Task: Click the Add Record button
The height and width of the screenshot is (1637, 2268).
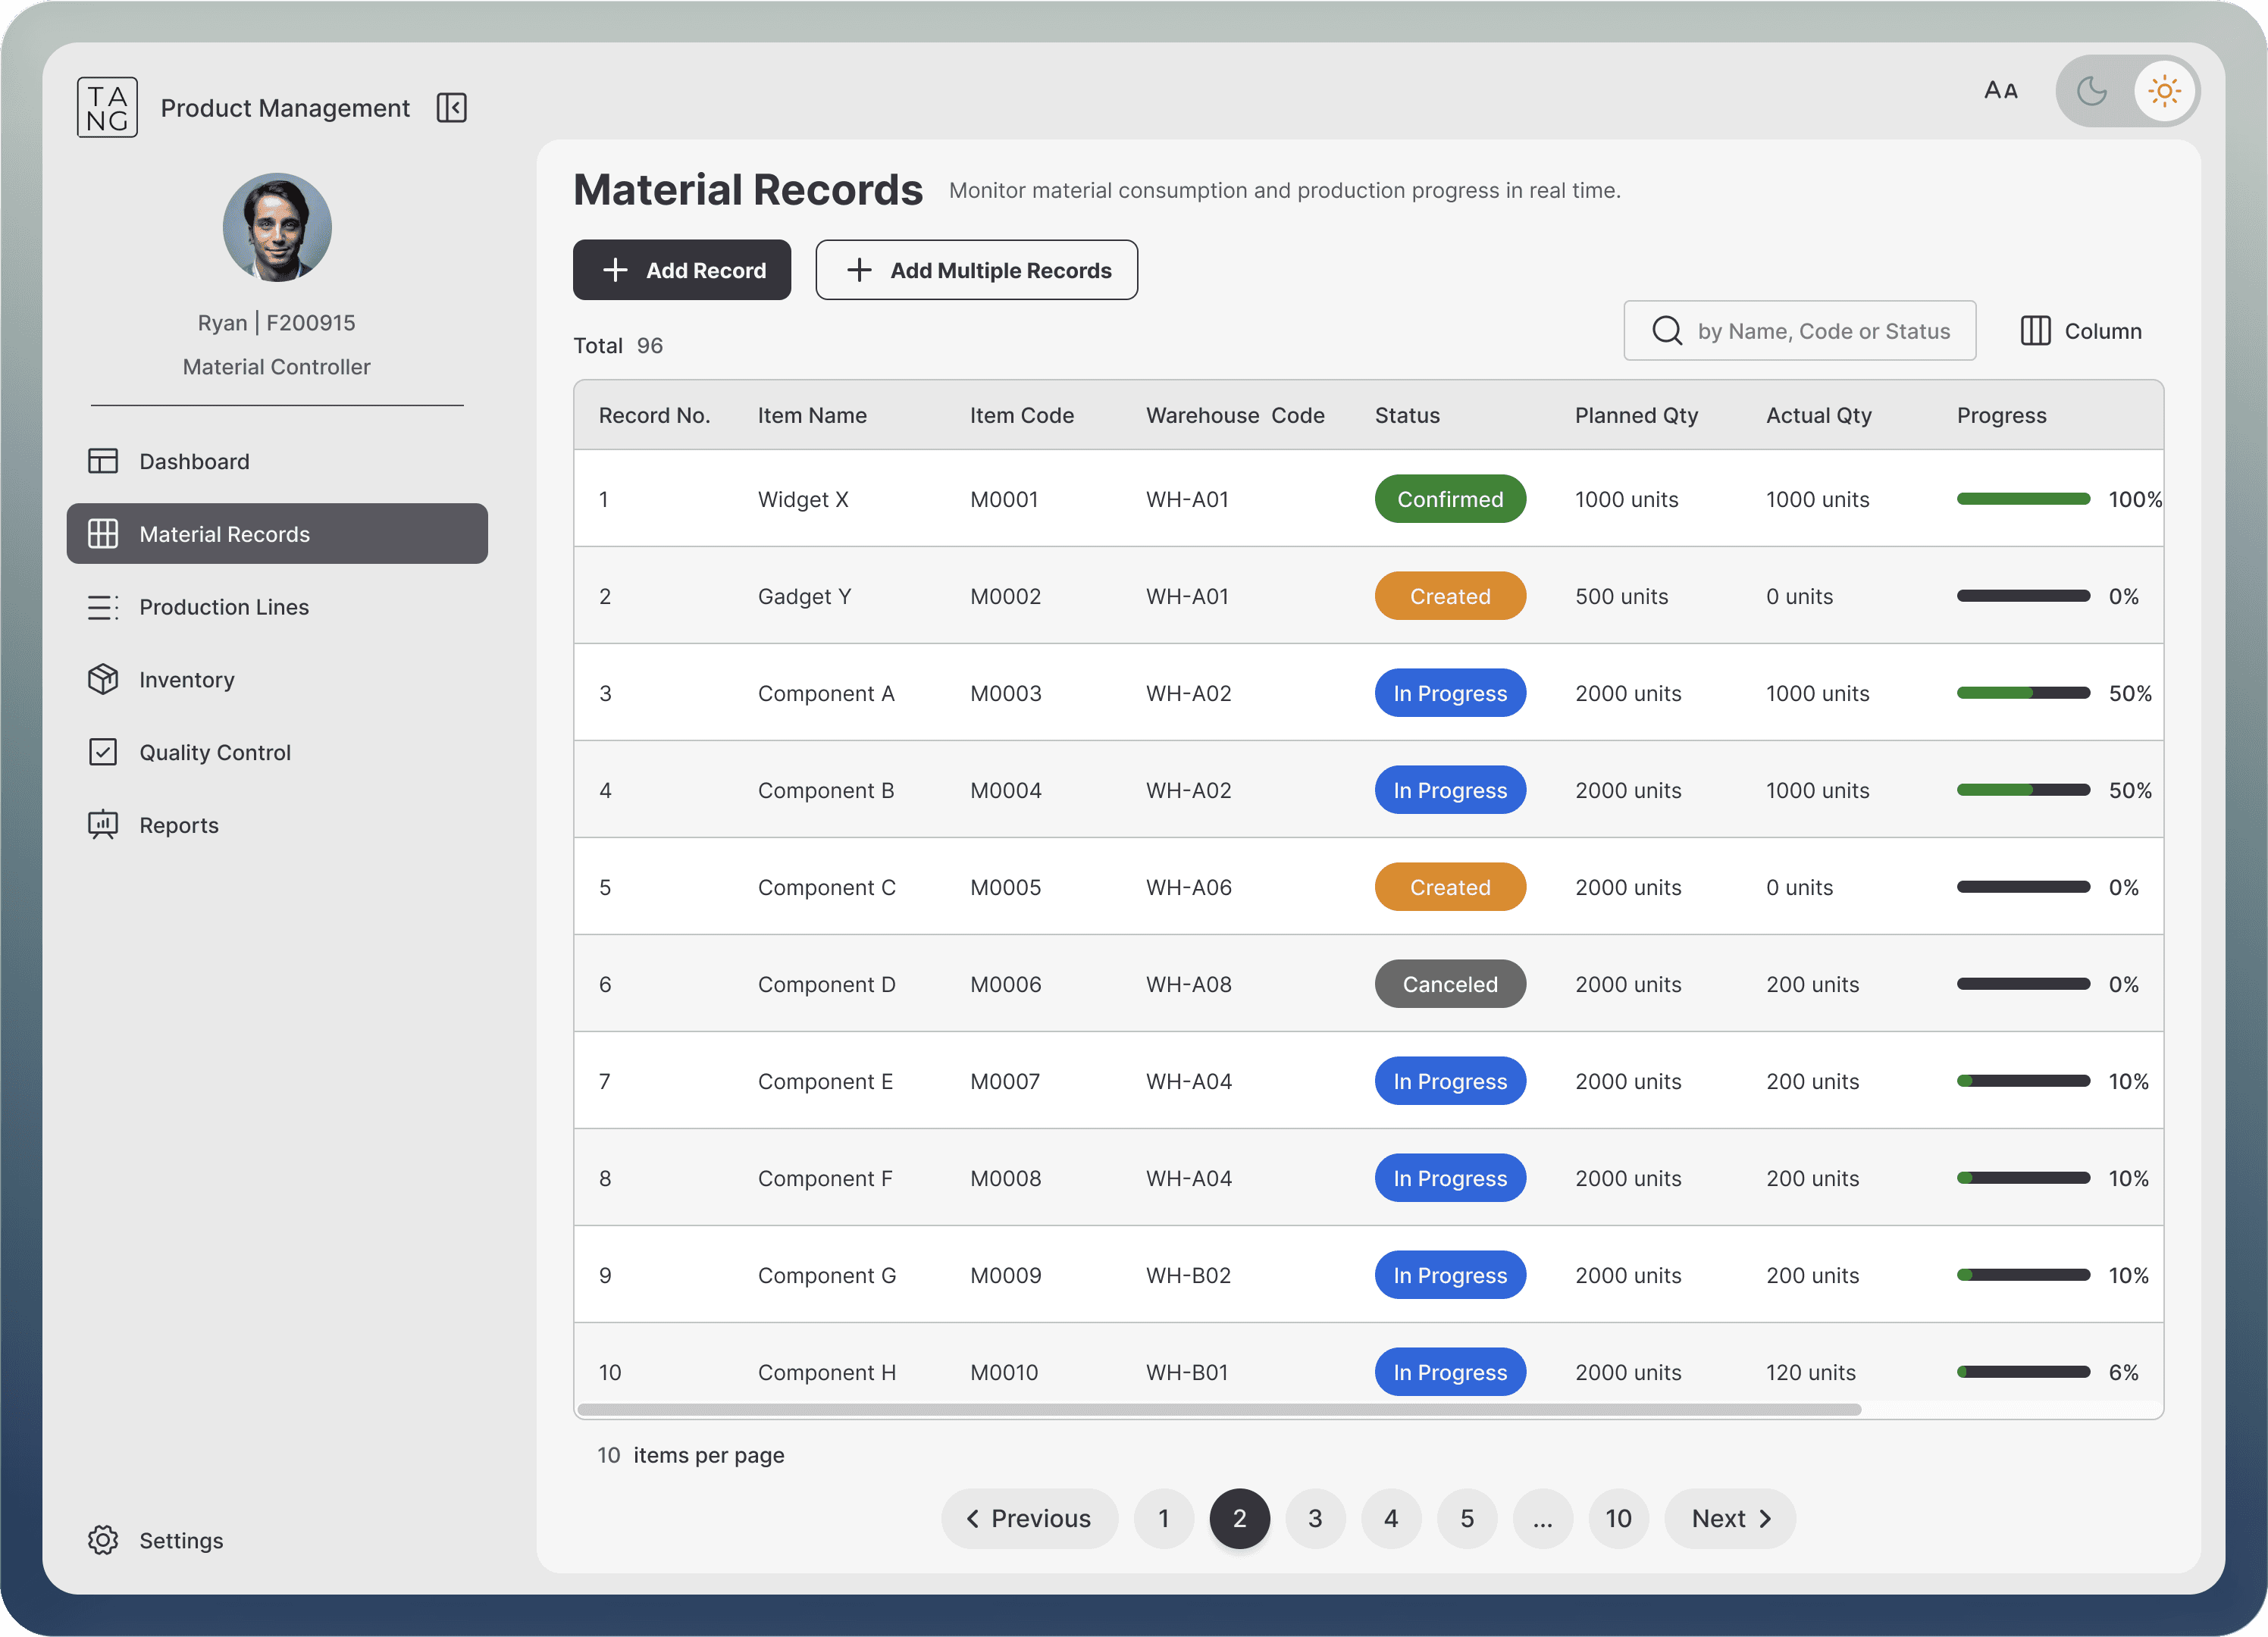Action: [682, 270]
